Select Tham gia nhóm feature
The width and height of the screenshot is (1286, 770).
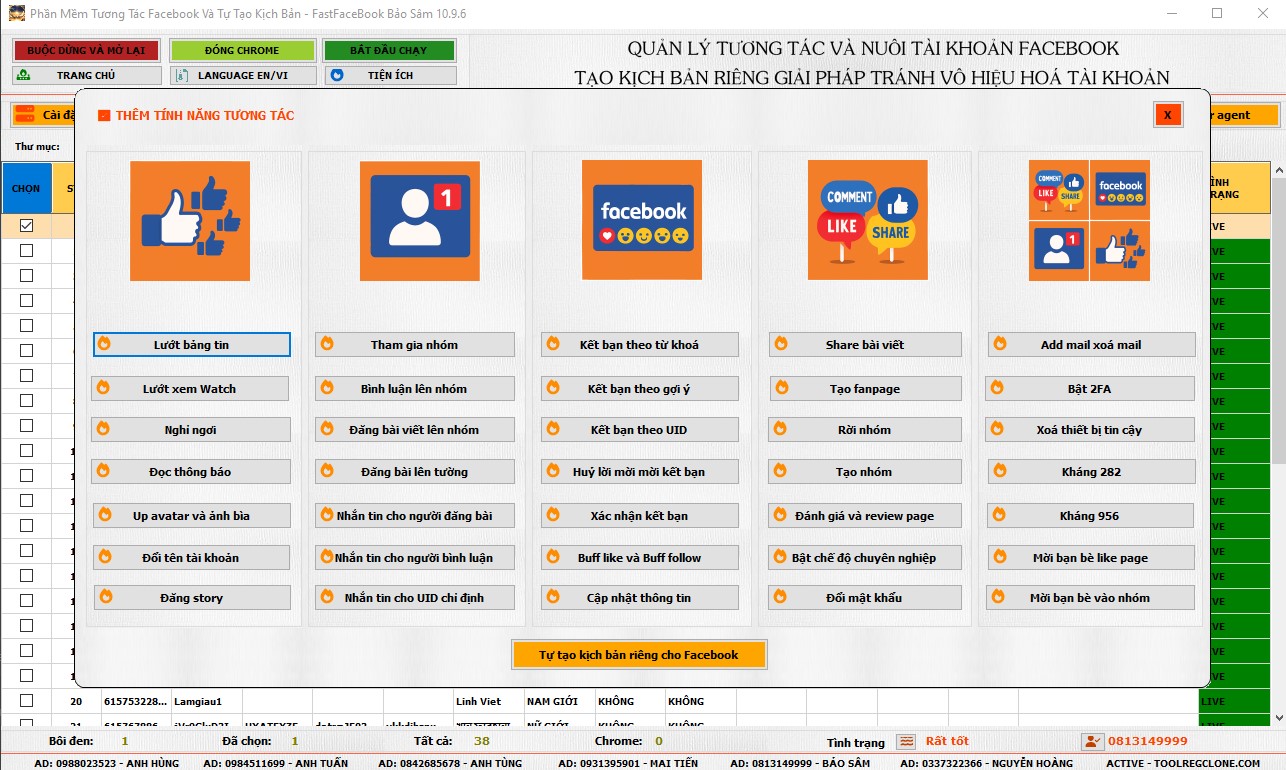(x=415, y=345)
